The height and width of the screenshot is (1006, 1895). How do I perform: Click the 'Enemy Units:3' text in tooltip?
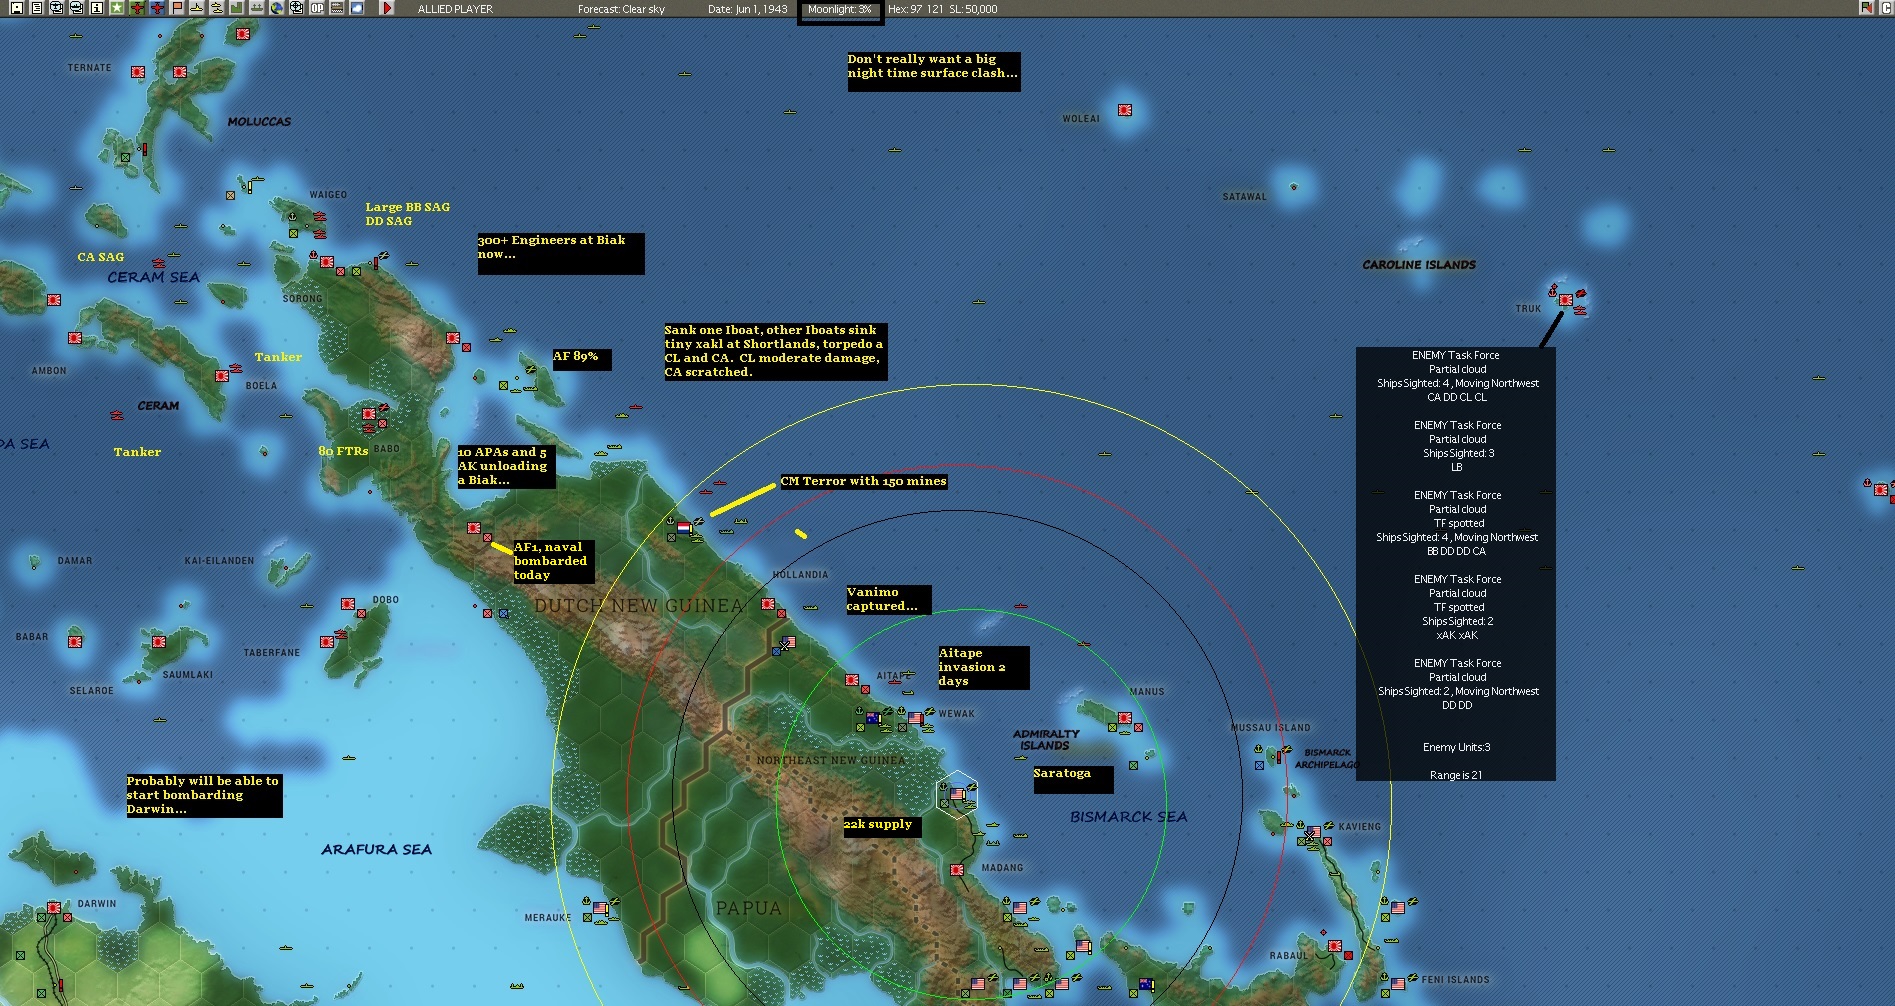pos(1456,747)
